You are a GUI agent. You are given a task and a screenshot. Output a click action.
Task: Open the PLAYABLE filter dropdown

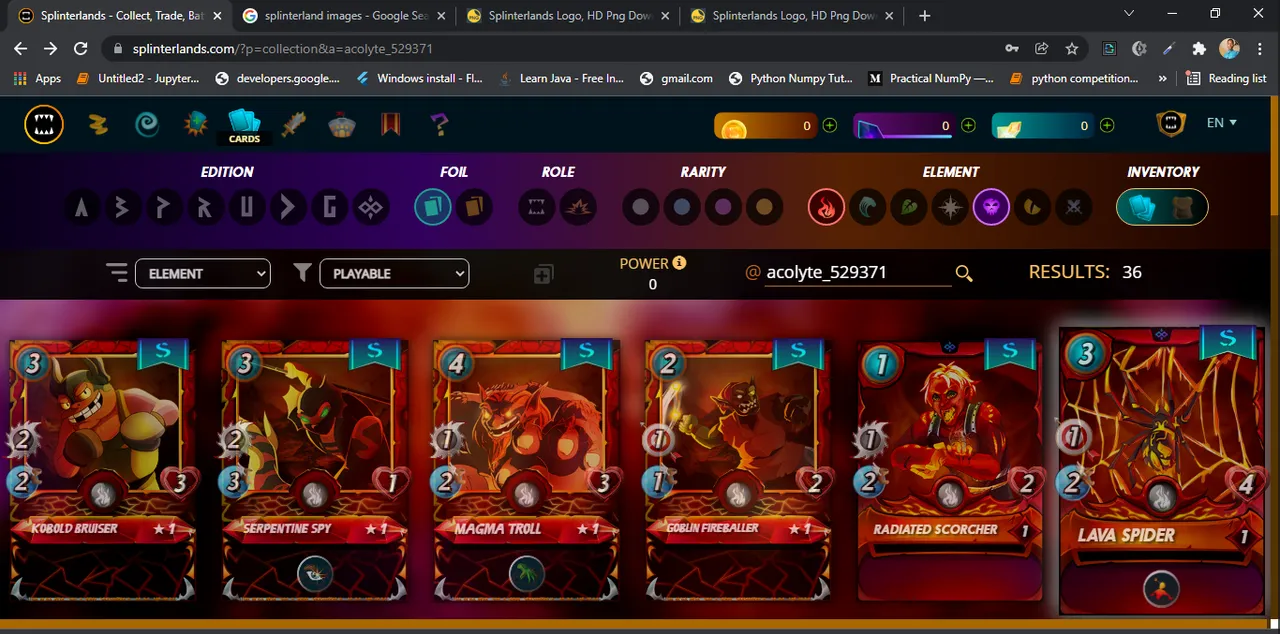pos(394,273)
